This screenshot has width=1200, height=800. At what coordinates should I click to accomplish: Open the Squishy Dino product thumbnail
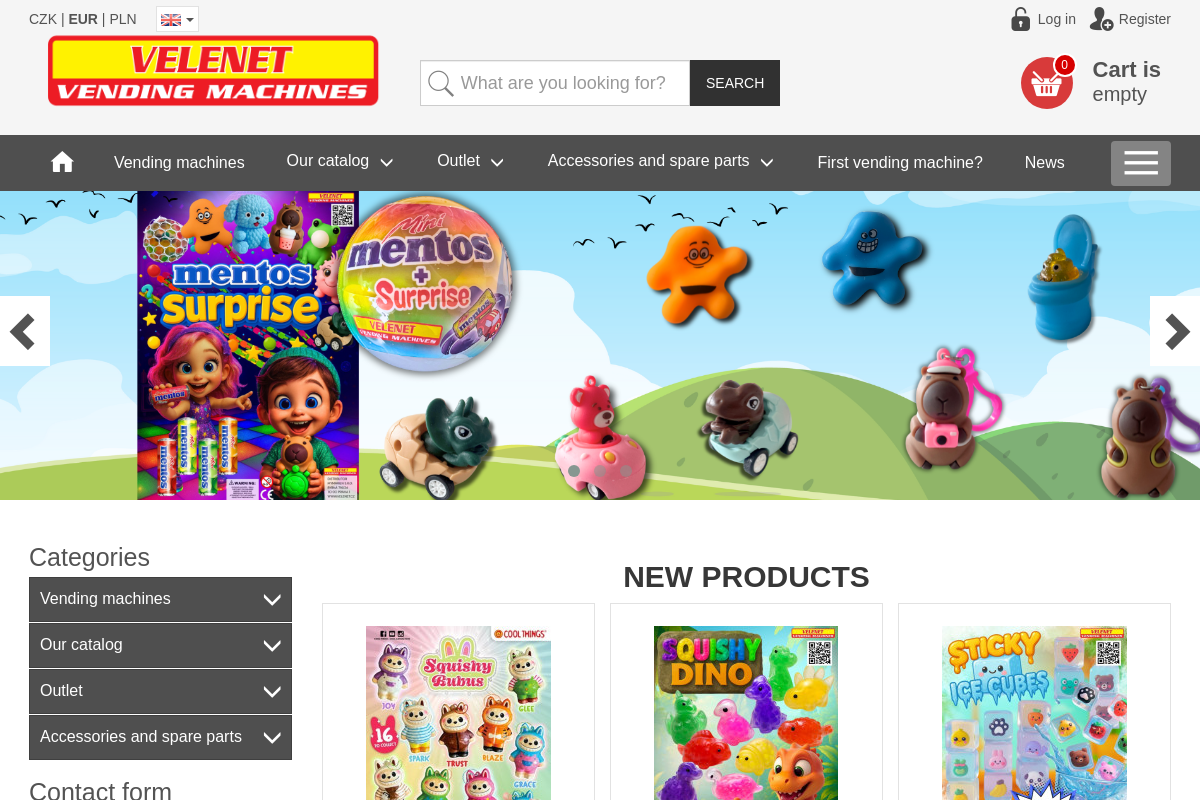tap(746, 713)
